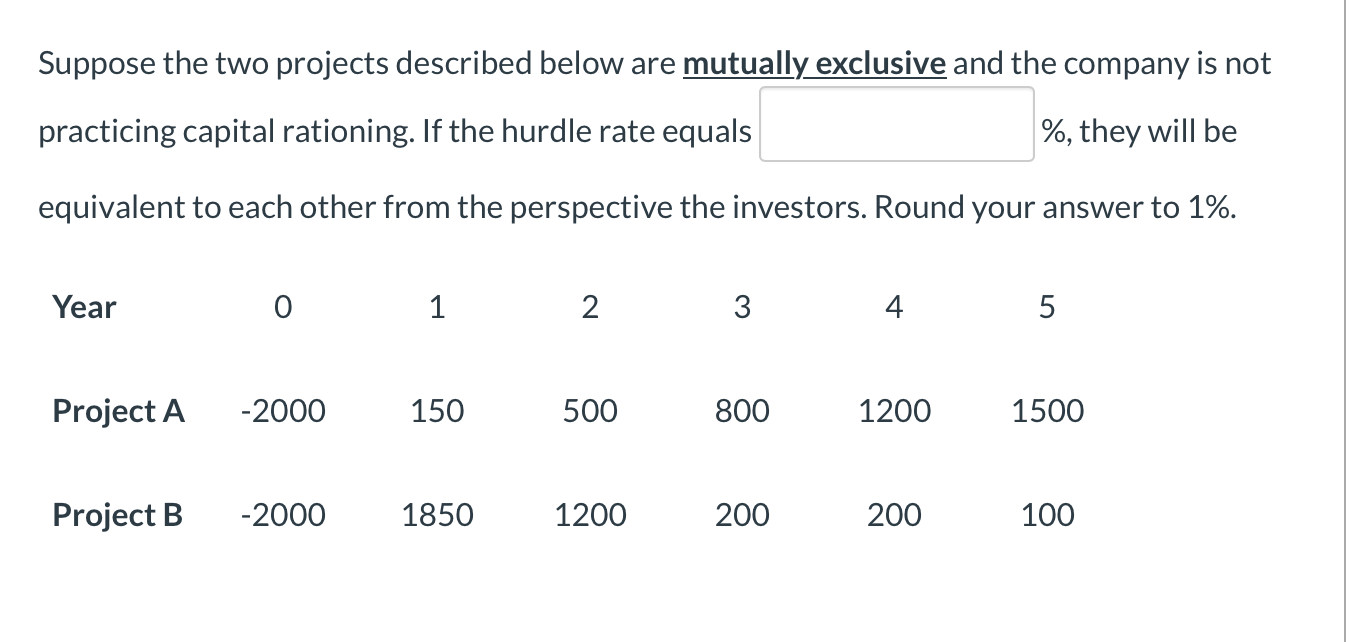Image resolution: width=1352 pixels, height=642 pixels.
Task: Click Project A's cash flow of 1500
Action: coord(1047,411)
